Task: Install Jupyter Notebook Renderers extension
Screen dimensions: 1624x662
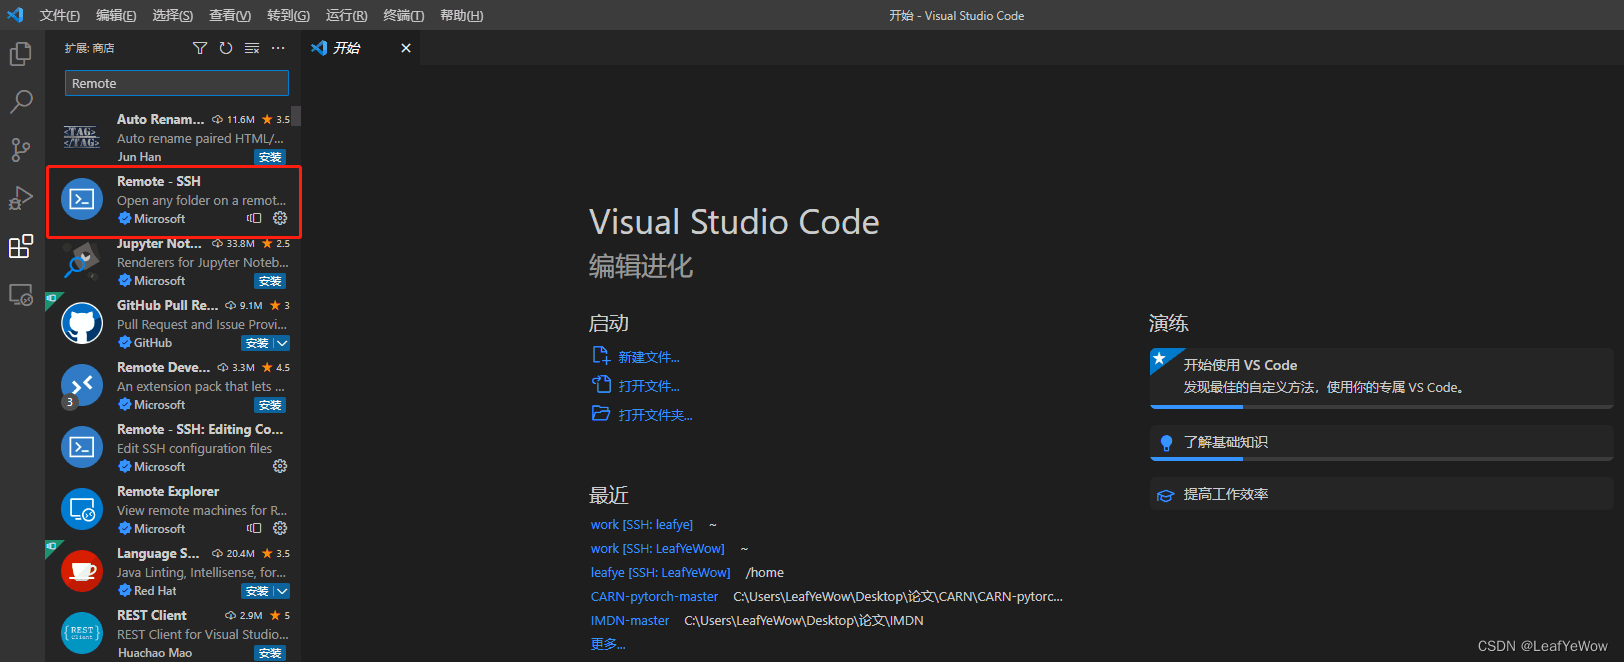Action: click(x=270, y=281)
